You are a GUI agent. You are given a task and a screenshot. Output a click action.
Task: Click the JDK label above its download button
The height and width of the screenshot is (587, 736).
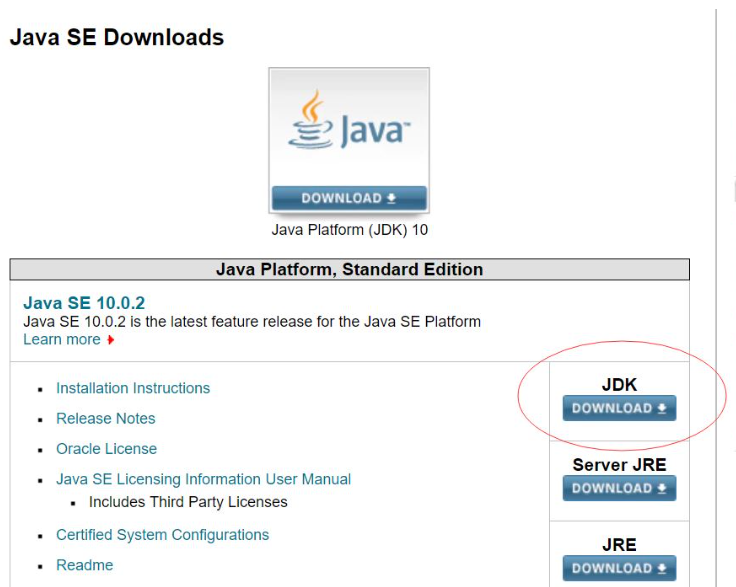click(x=619, y=385)
